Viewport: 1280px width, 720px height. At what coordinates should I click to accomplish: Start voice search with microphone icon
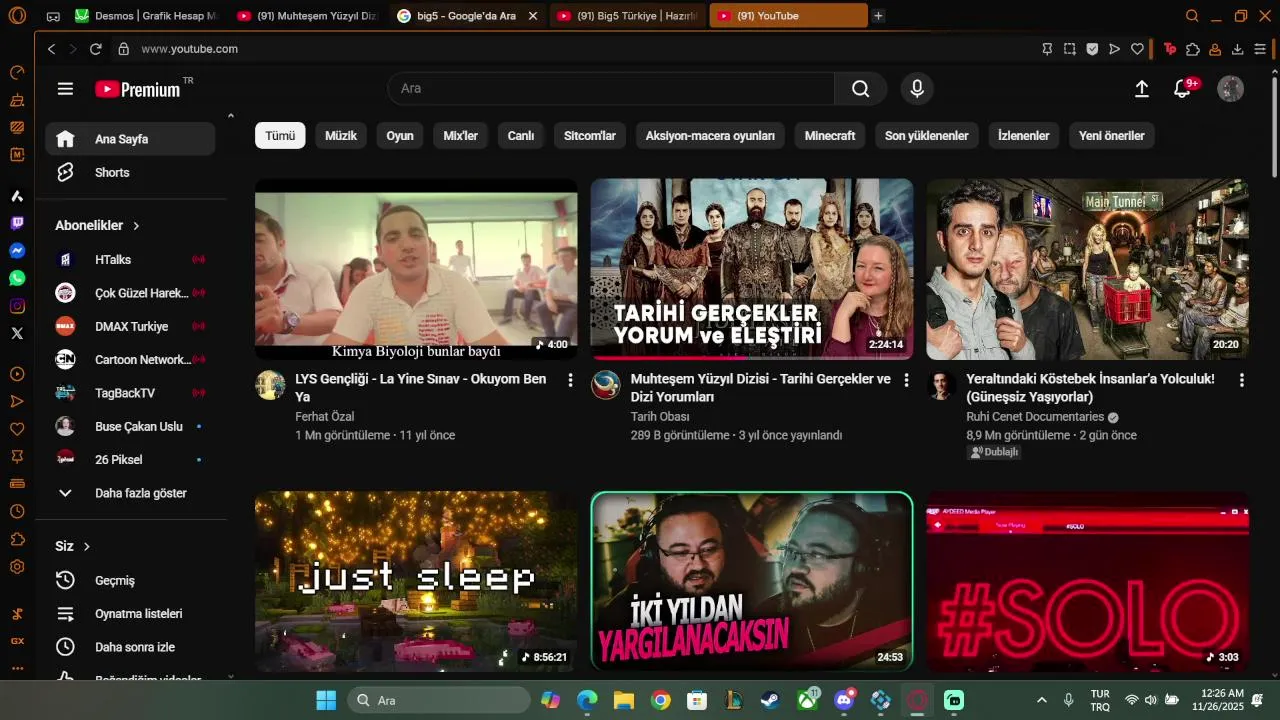click(917, 89)
